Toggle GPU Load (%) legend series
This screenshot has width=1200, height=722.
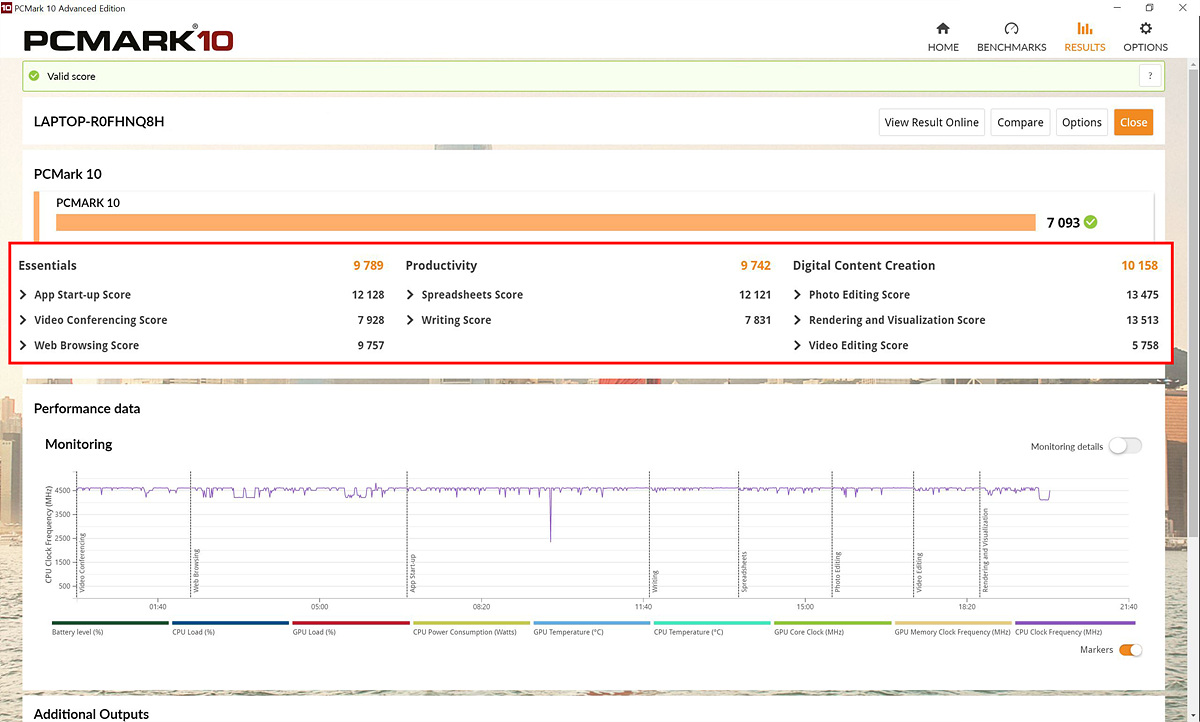coord(351,628)
